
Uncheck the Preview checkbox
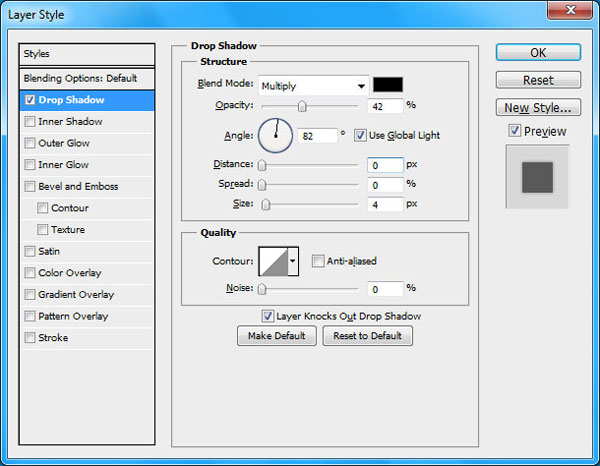pos(515,131)
